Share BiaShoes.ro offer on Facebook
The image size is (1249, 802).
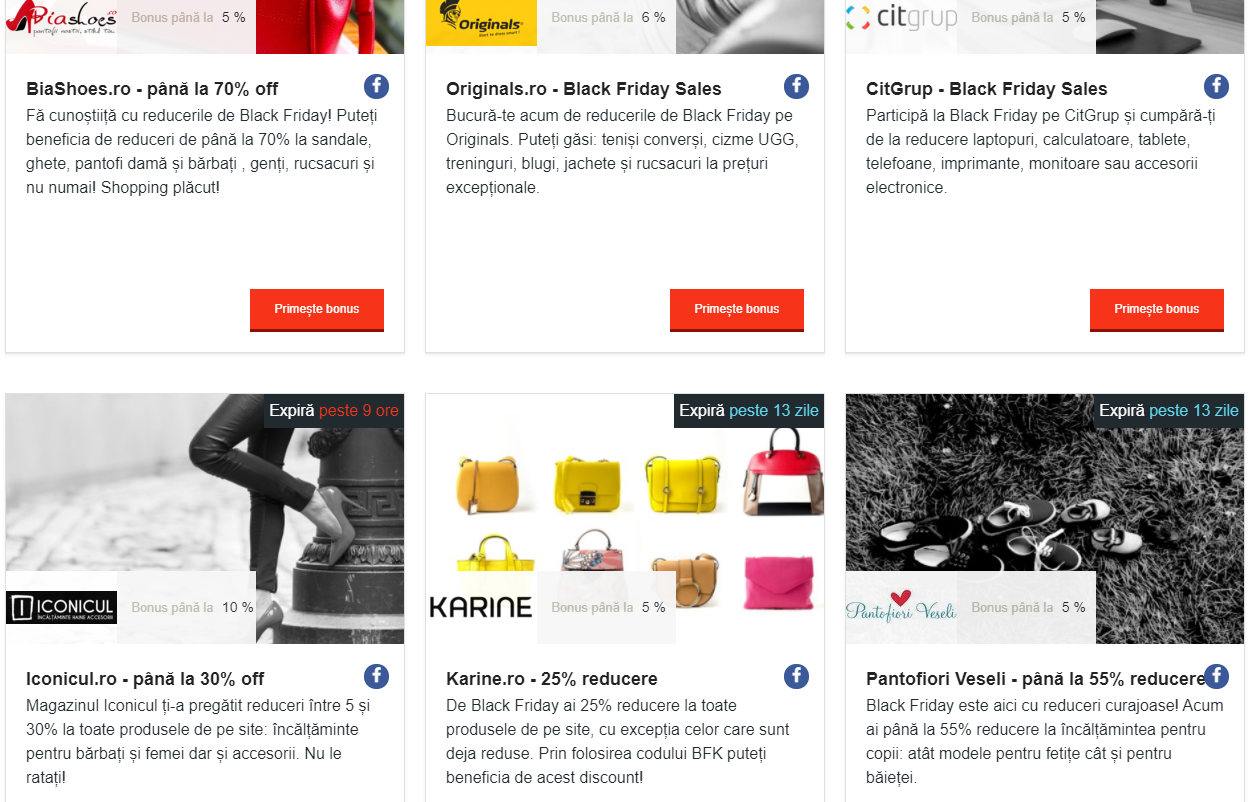point(376,86)
